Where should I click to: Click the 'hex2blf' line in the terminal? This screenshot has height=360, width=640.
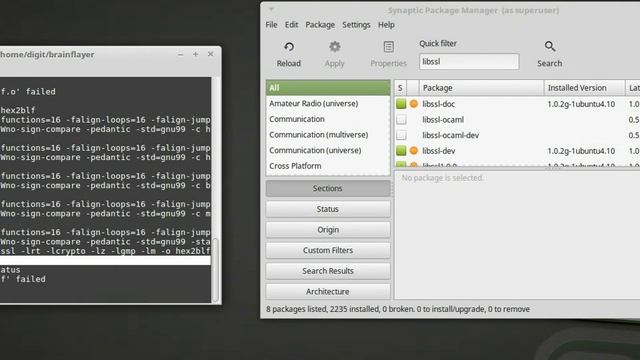click(18, 110)
